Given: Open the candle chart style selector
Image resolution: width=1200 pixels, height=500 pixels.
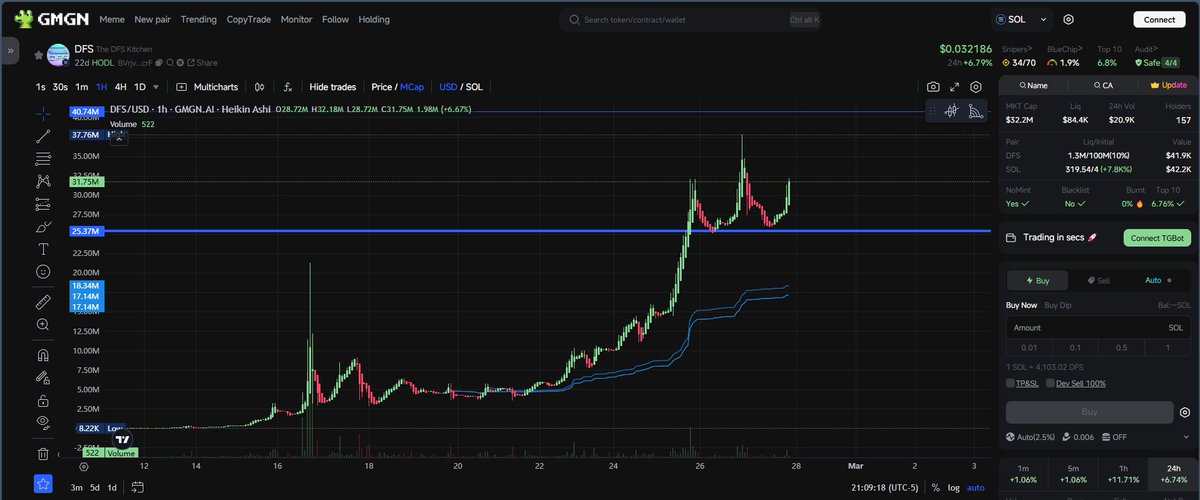Looking at the screenshot, I should tap(260, 87).
